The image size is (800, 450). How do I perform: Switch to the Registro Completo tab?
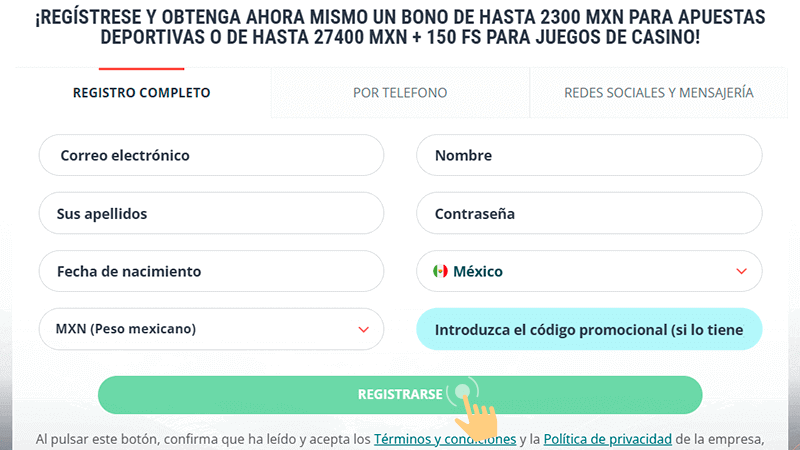pos(142,93)
